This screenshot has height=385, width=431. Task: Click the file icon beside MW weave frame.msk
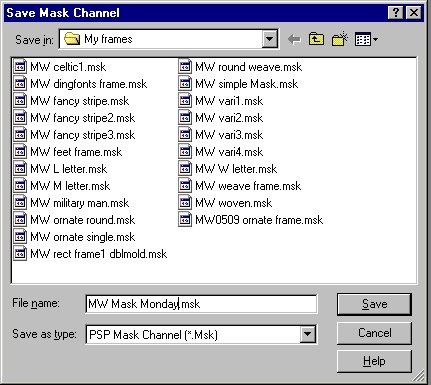pyautogui.click(x=185, y=186)
